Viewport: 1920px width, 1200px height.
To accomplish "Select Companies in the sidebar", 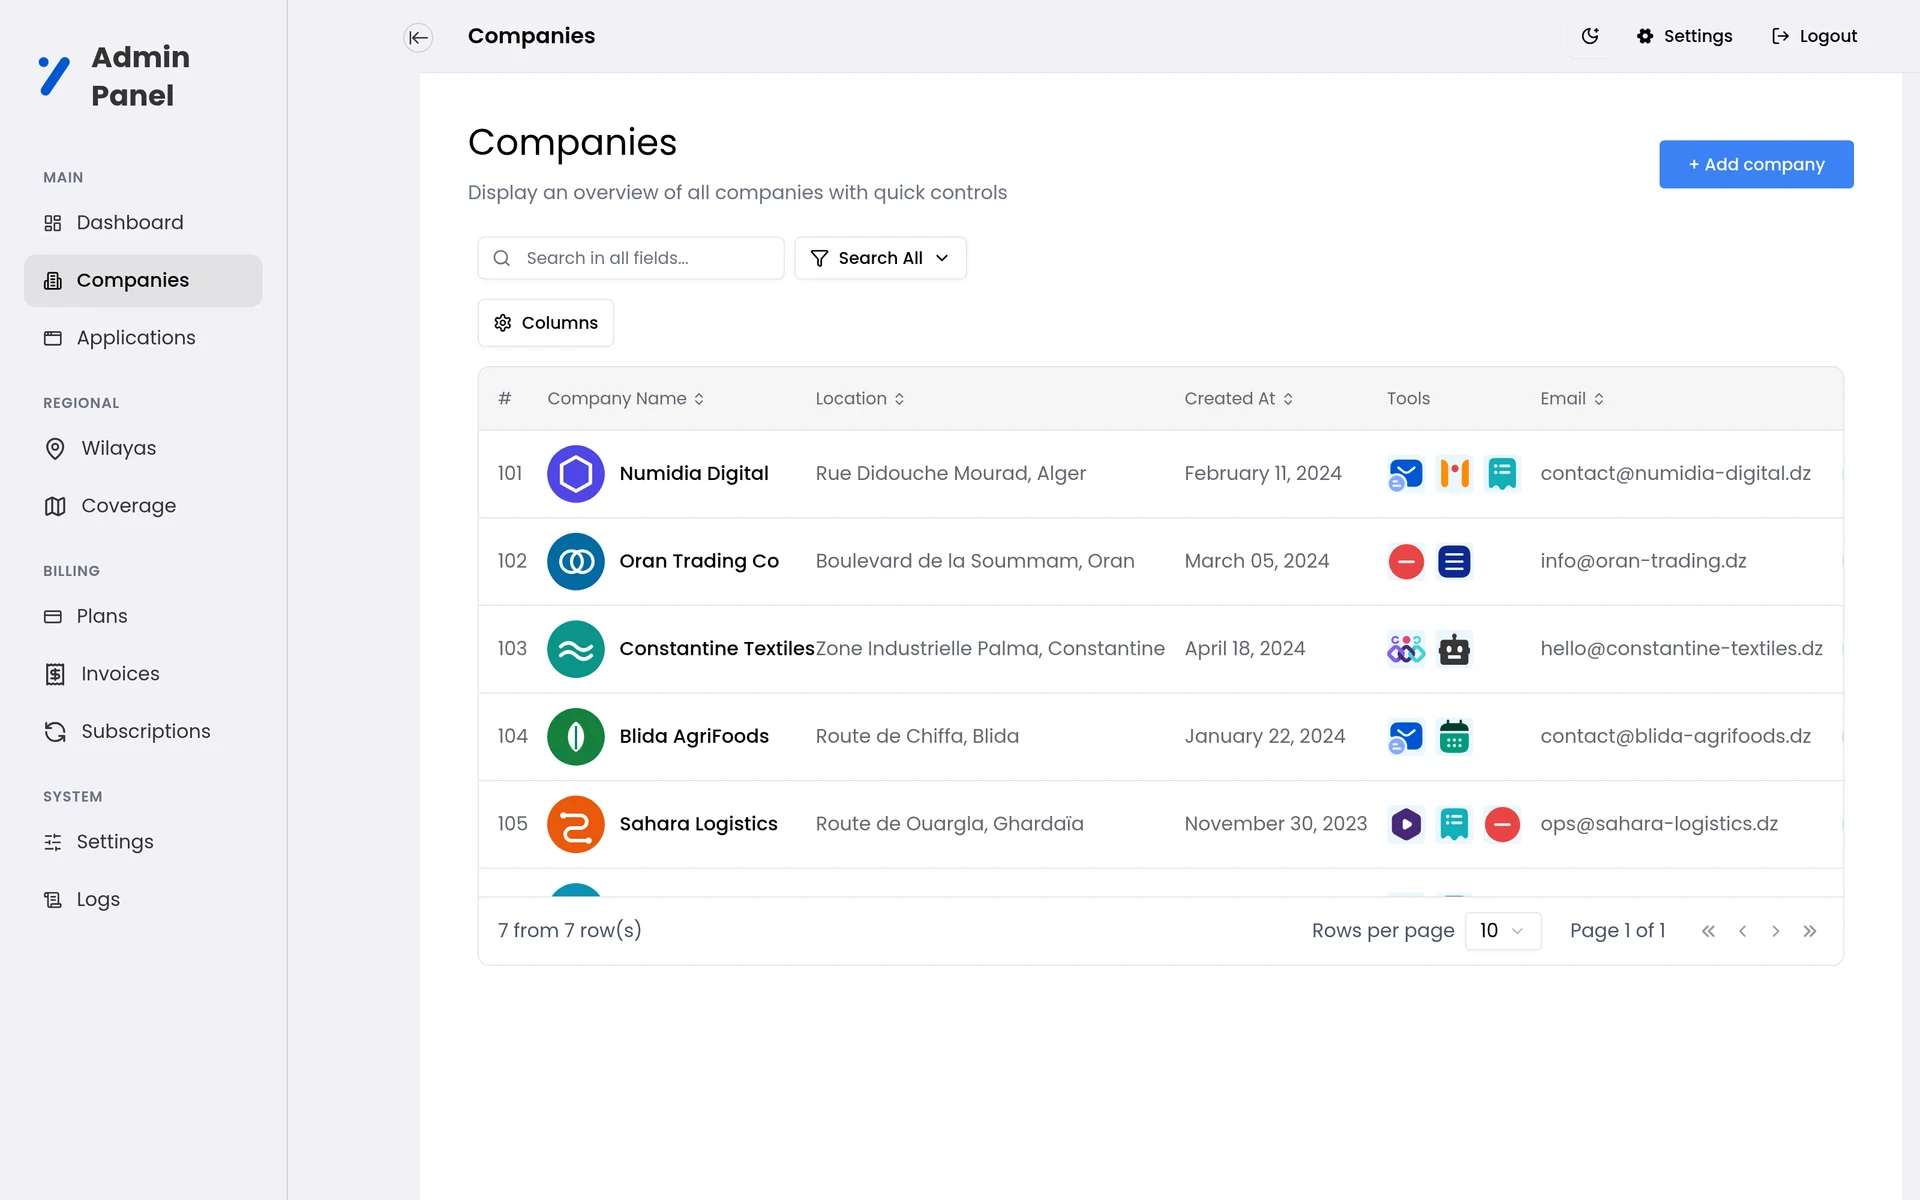I will click(143, 280).
